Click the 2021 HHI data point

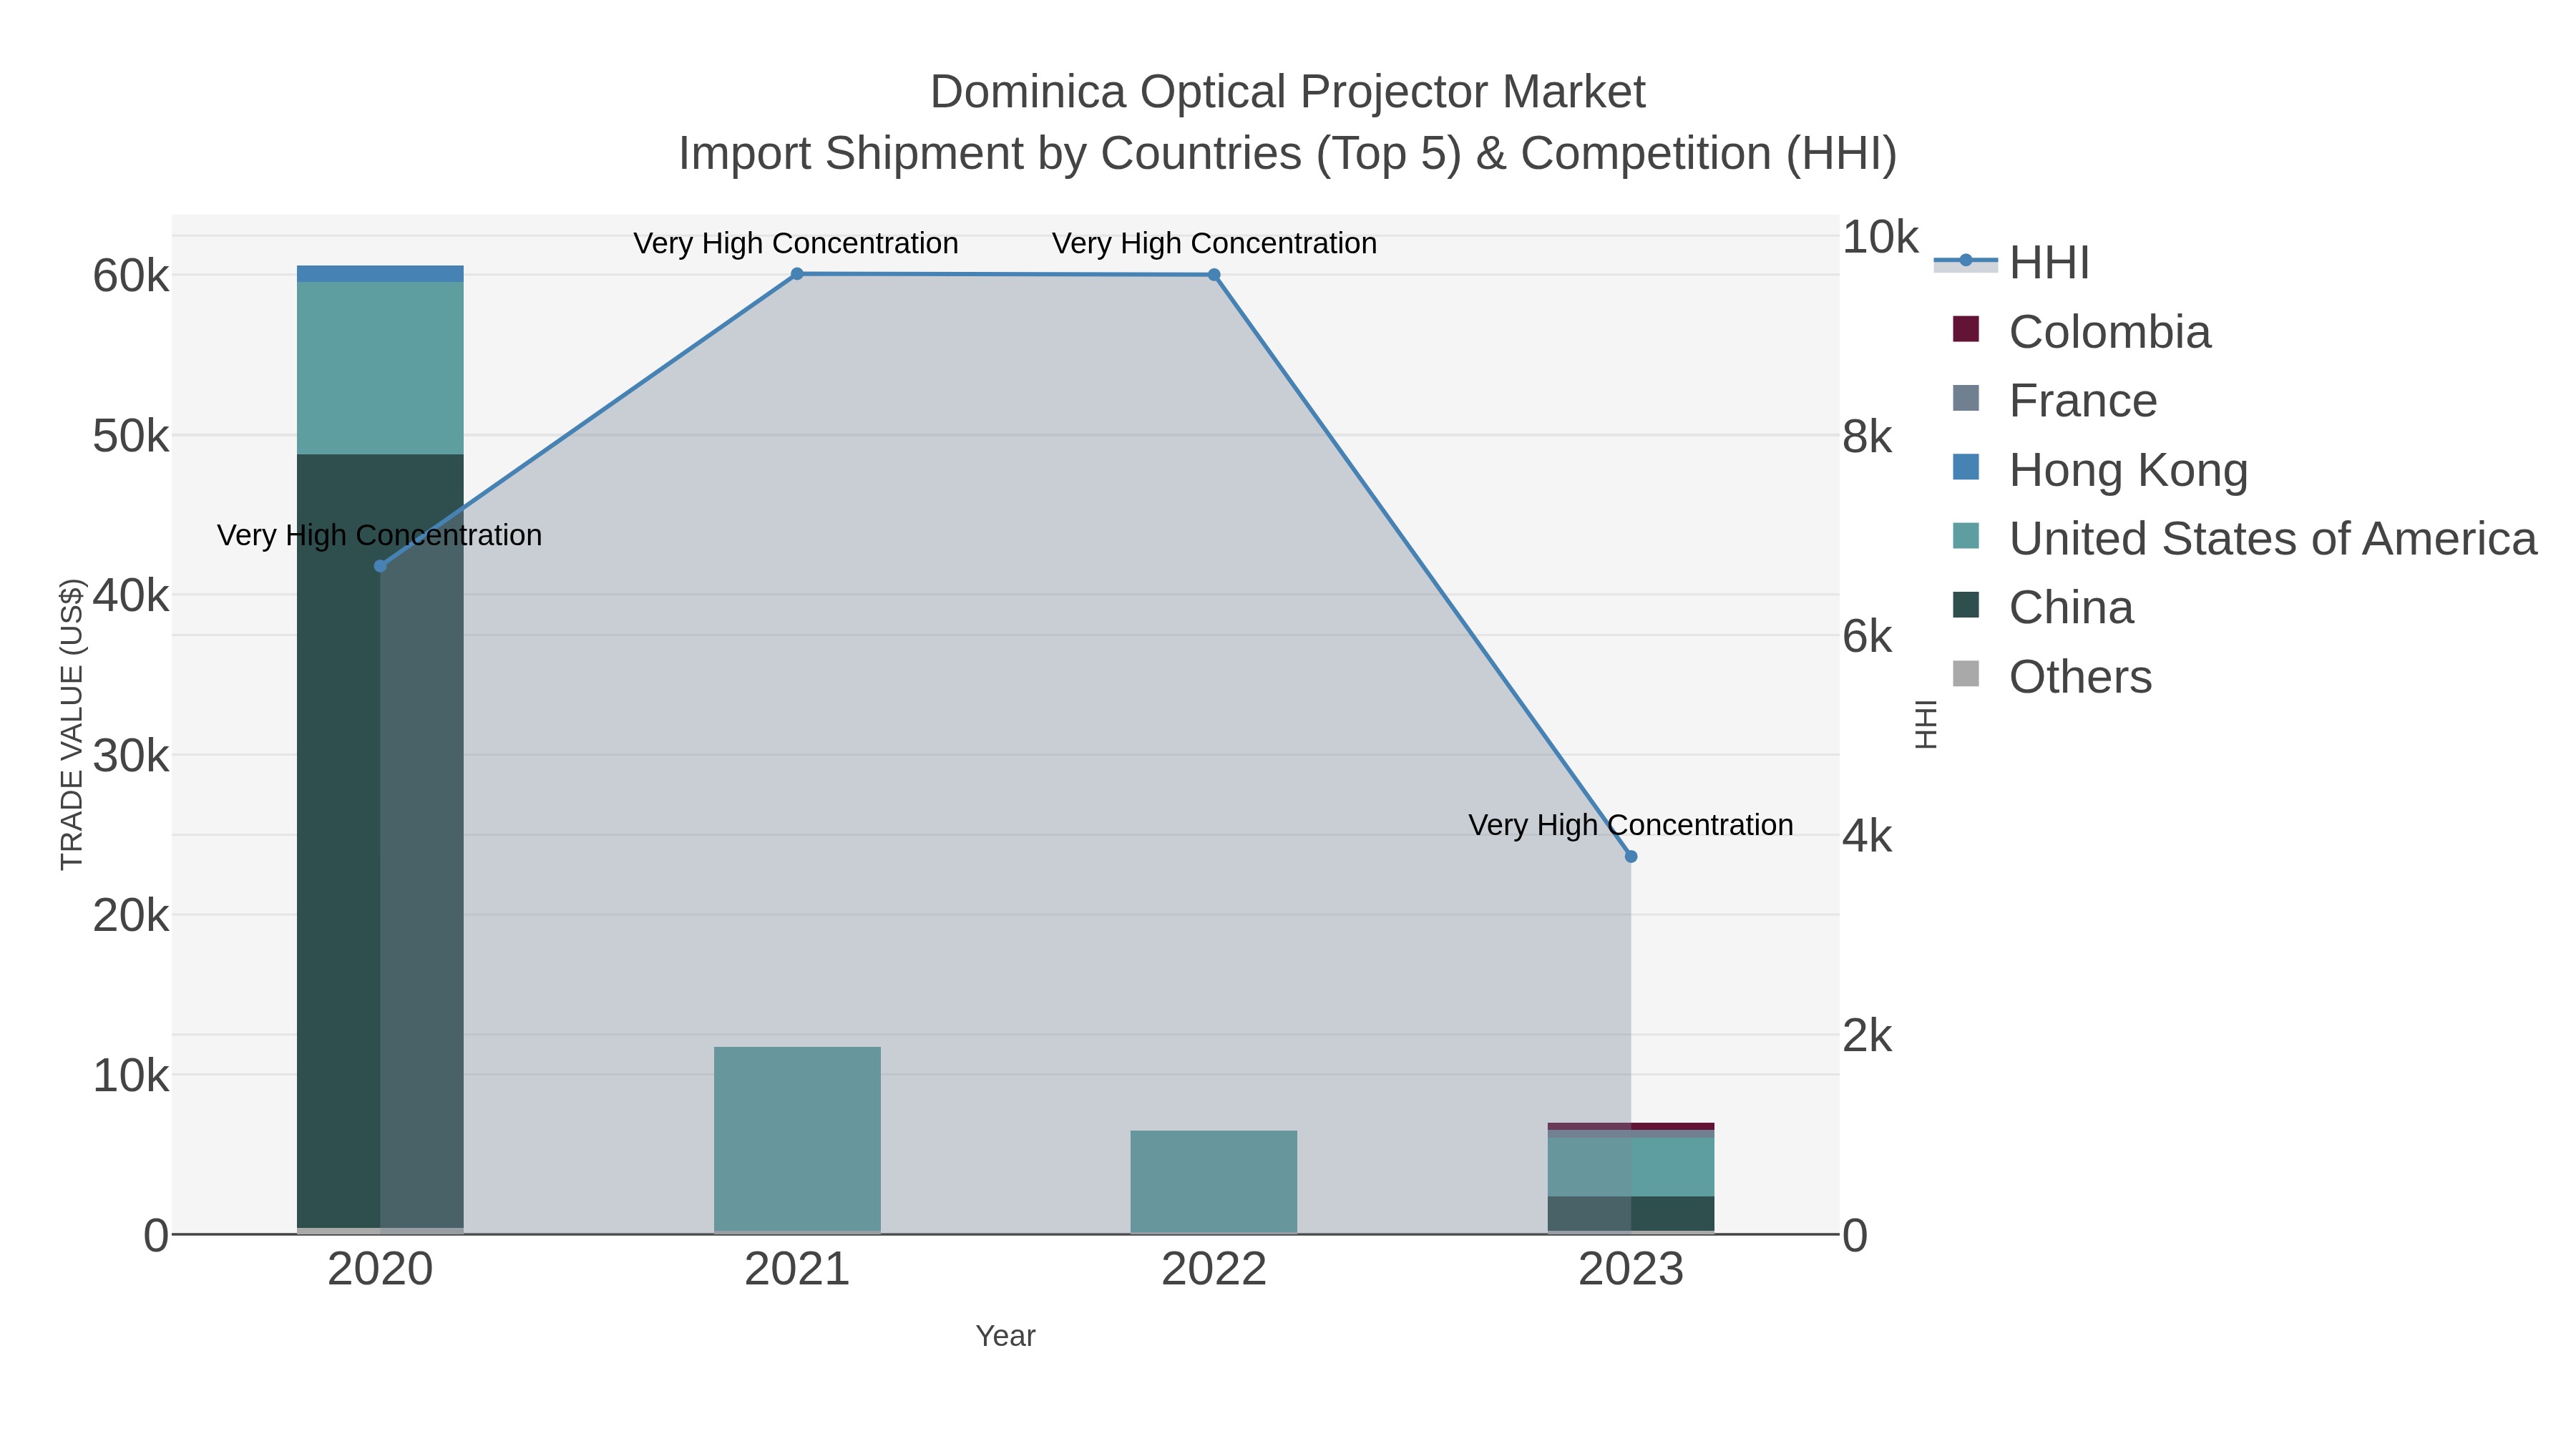click(x=797, y=274)
